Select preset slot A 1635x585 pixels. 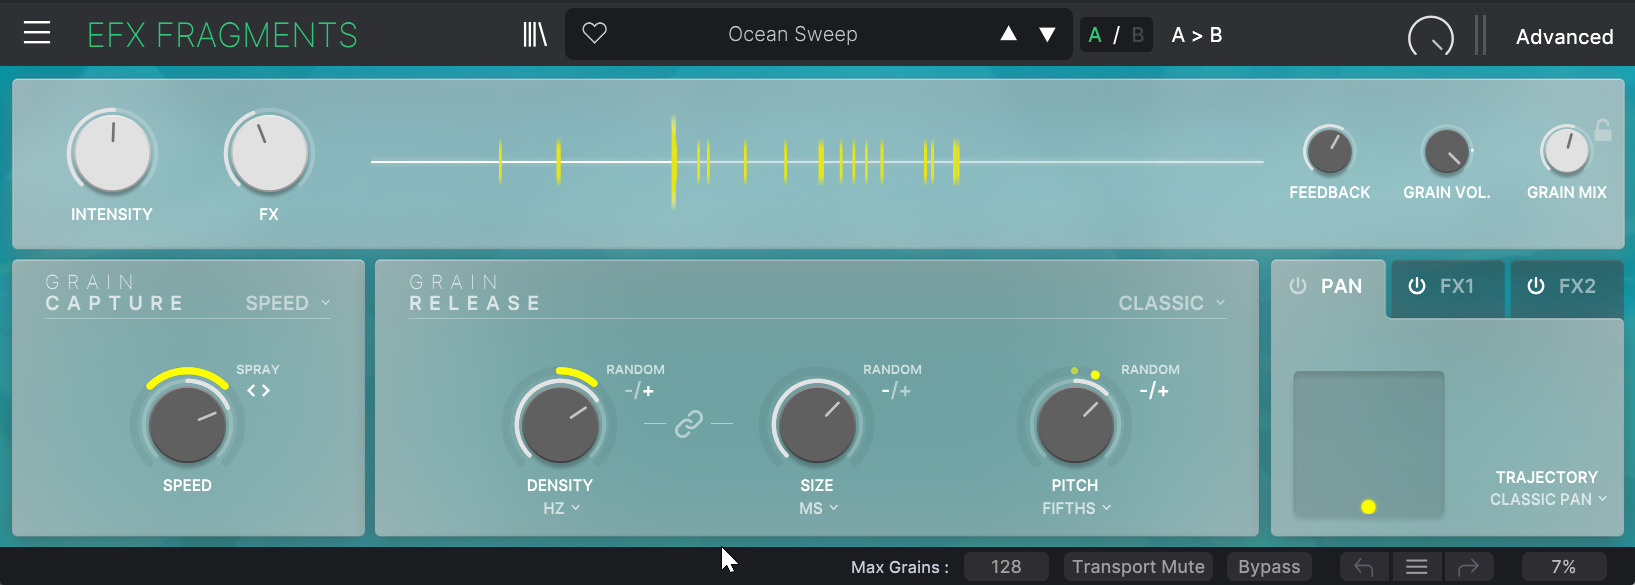(1095, 35)
